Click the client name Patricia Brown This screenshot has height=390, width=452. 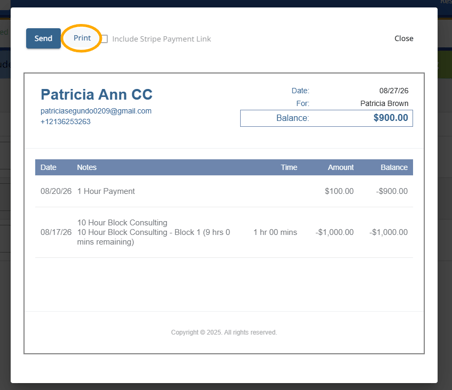tap(384, 103)
